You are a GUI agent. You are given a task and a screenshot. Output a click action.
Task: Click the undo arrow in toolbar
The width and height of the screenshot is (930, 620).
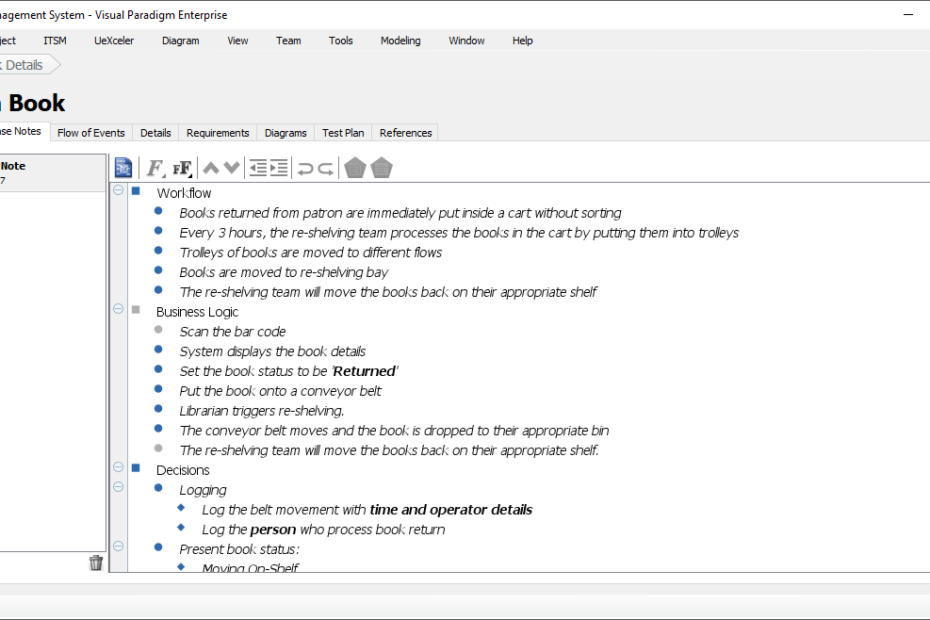tap(305, 168)
